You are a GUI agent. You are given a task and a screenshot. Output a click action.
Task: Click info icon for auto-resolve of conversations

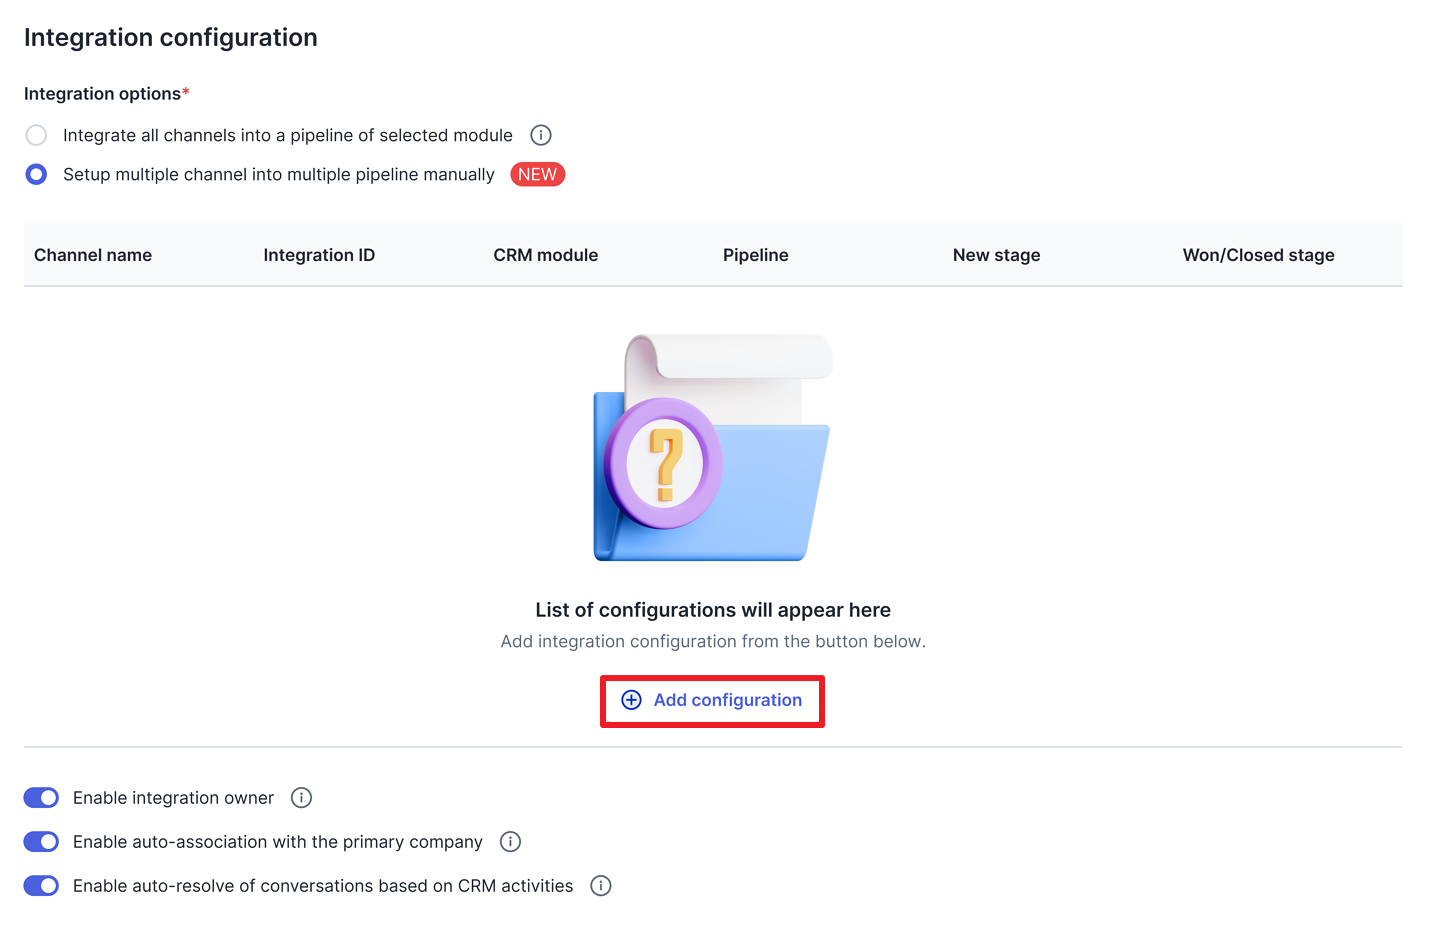click(600, 885)
